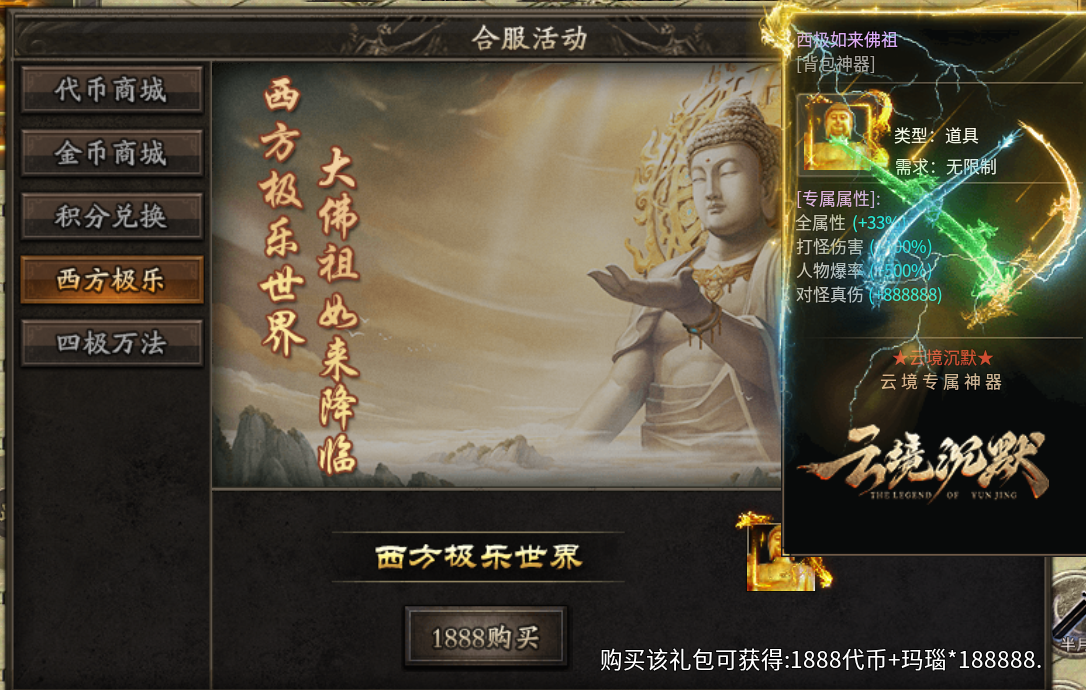Click the golden Buddha reward item icon
Screen dimensions: 1086x690
[x=781, y=552]
